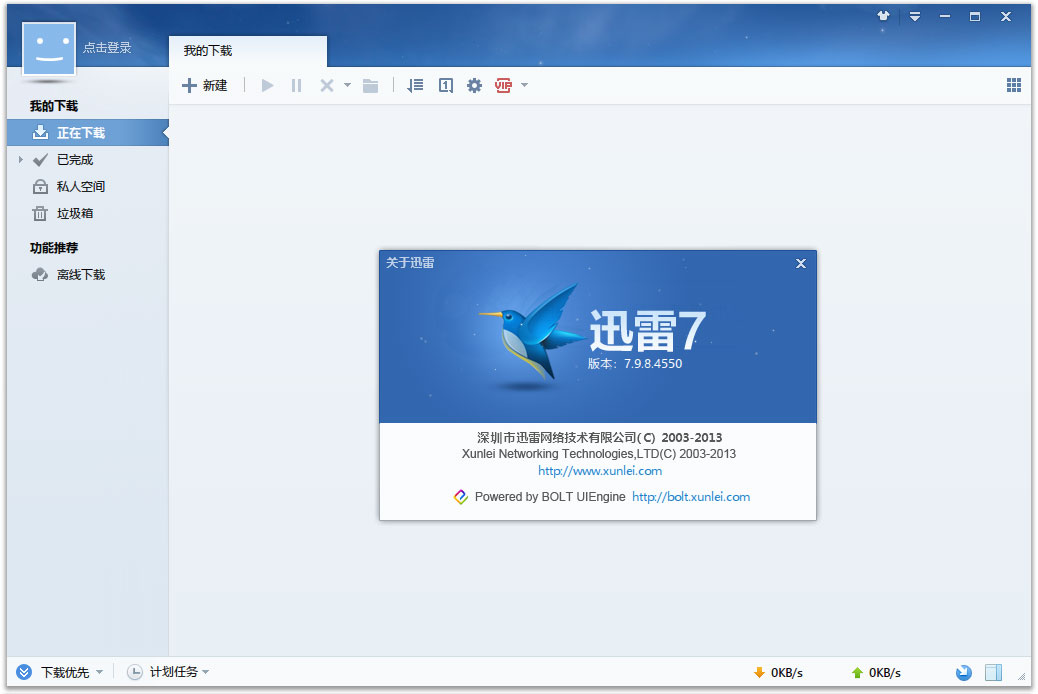This screenshot has height=694, width=1038.
Task: Click the 新建 new task icon
Action: click(188, 85)
